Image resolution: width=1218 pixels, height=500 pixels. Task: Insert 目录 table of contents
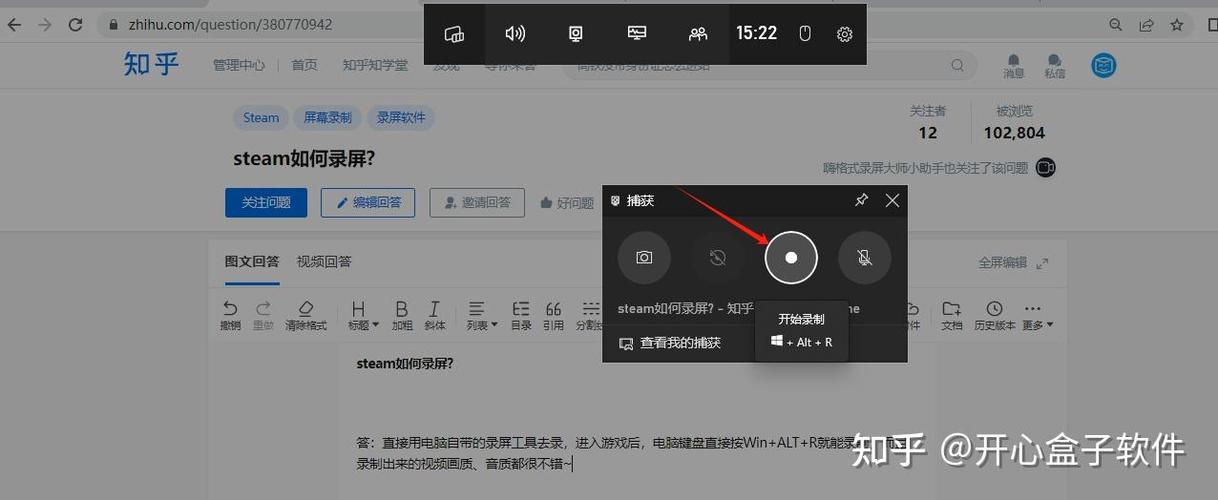(521, 315)
